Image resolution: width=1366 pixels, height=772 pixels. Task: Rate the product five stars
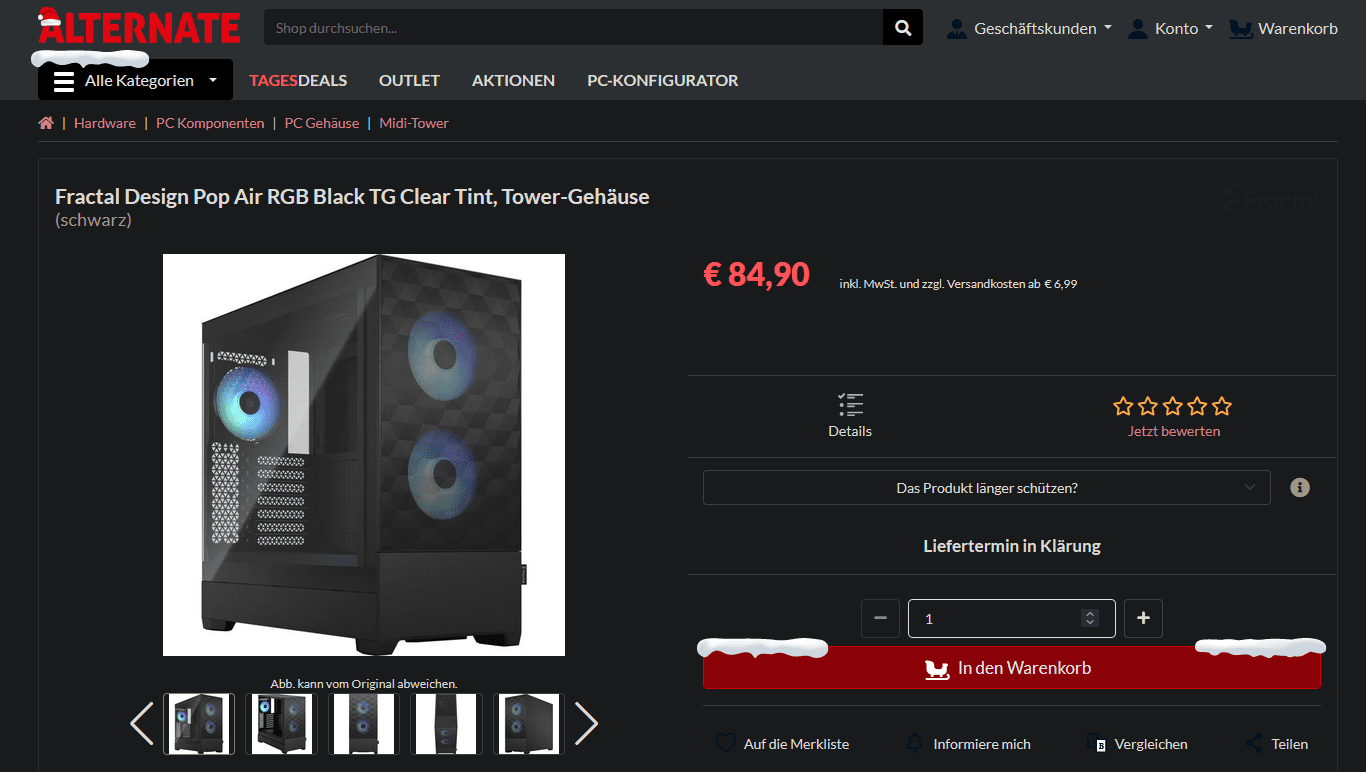[1221, 406]
